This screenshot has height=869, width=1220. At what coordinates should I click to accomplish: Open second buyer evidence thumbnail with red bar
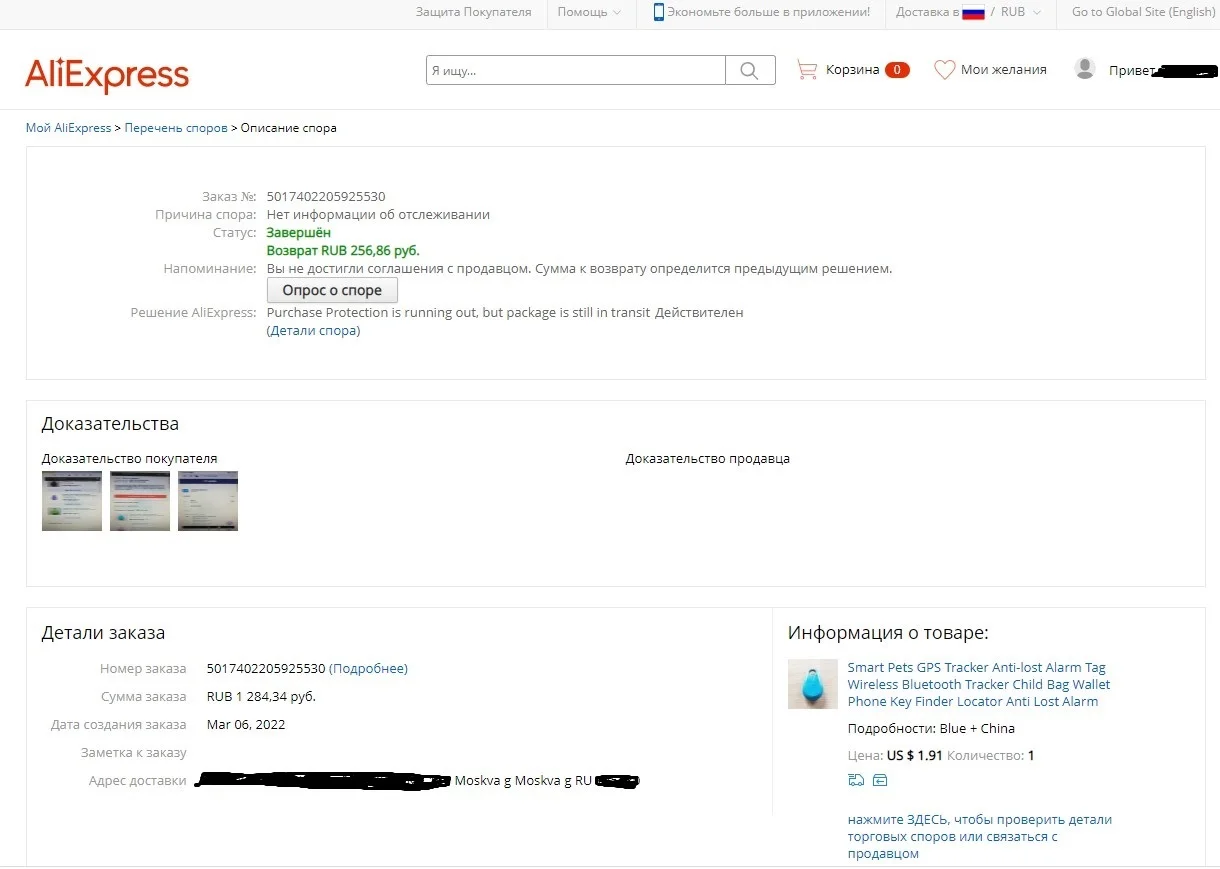[x=140, y=501]
